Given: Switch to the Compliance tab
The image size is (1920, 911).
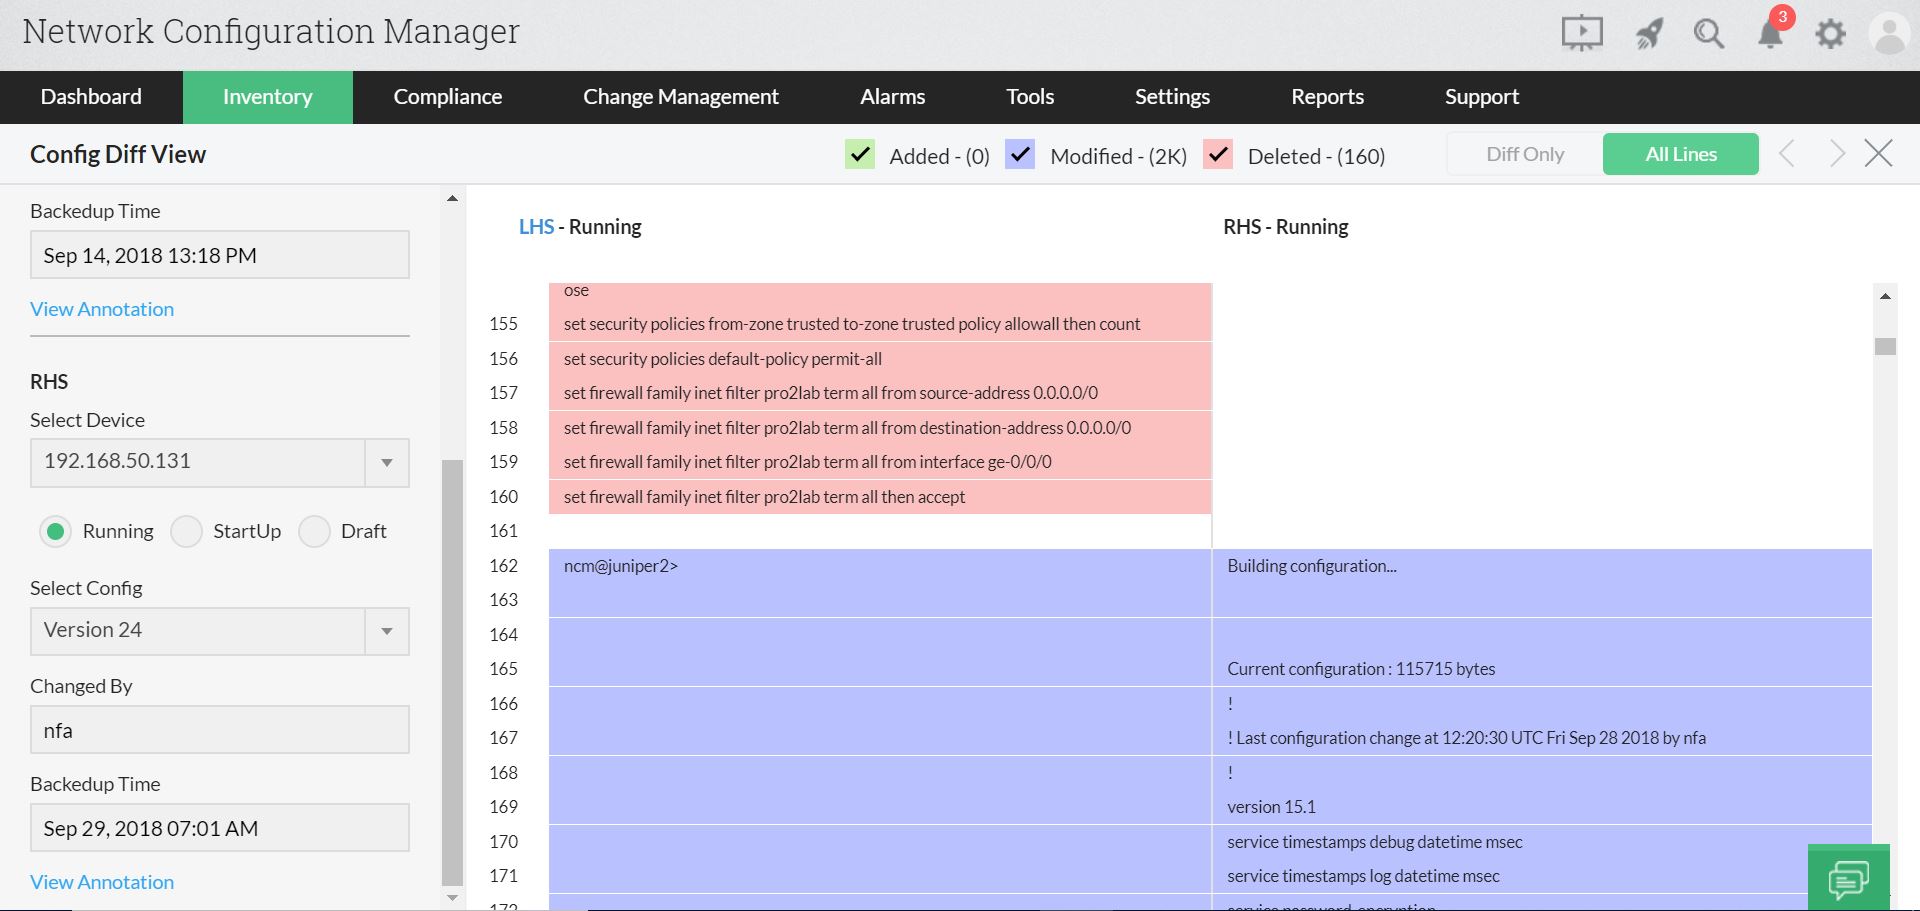Looking at the screenshot, I should point(447,97).
